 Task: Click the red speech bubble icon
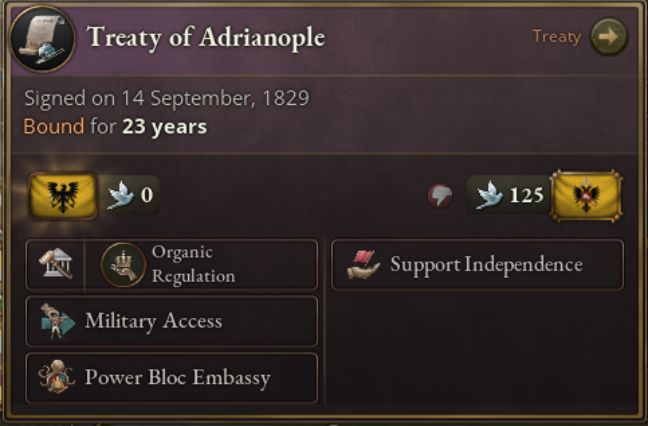pyautogui.click(x=440, y=195)
